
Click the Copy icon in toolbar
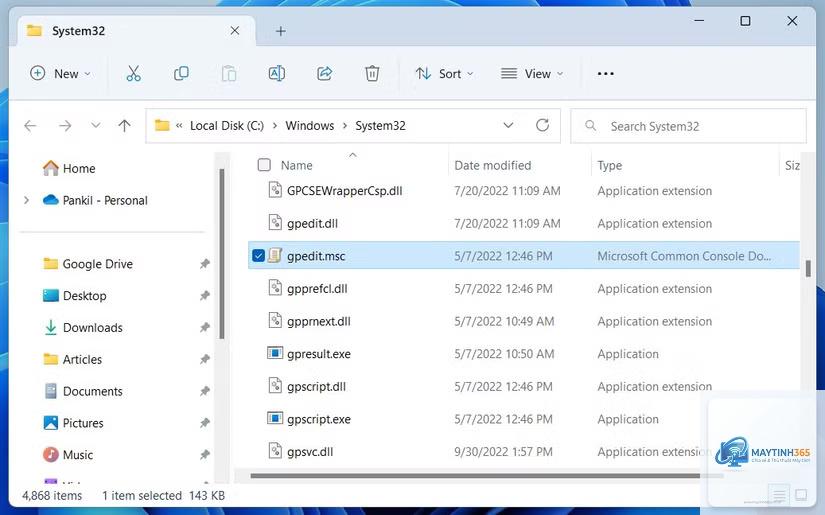point(181,74)
